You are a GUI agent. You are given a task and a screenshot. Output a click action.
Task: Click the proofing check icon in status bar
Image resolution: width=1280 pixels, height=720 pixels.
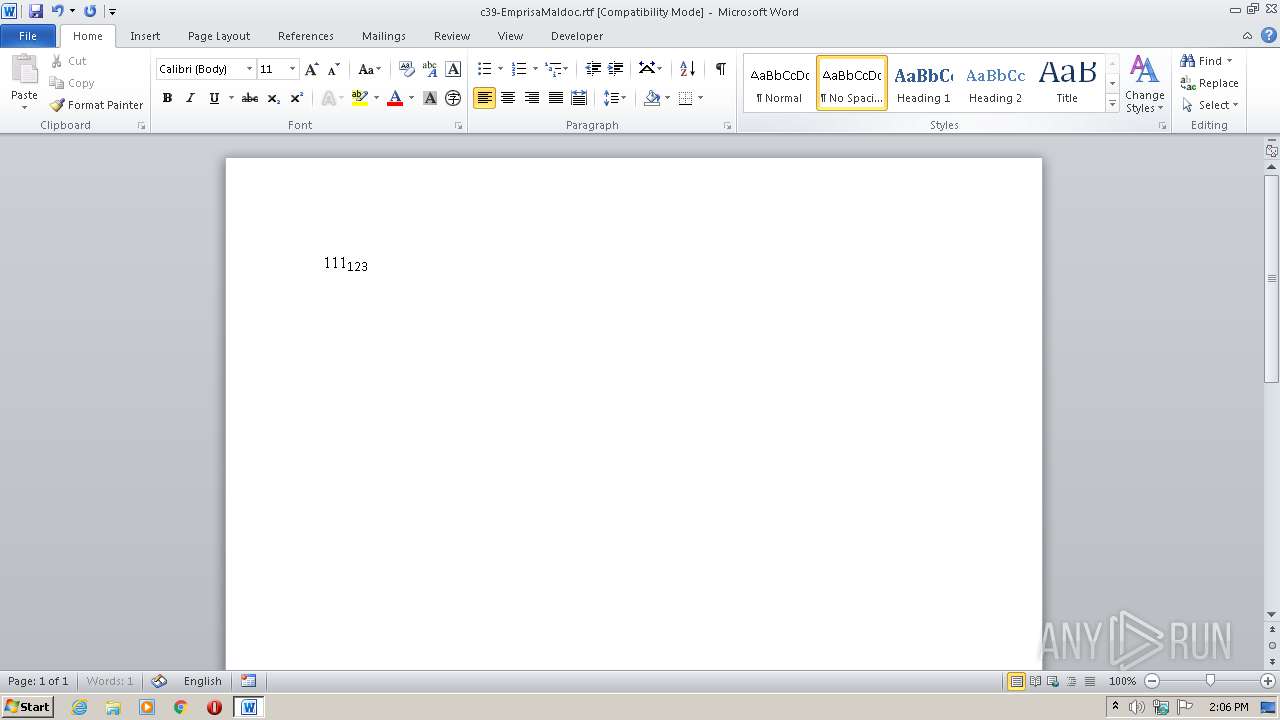tap(159, 681)
